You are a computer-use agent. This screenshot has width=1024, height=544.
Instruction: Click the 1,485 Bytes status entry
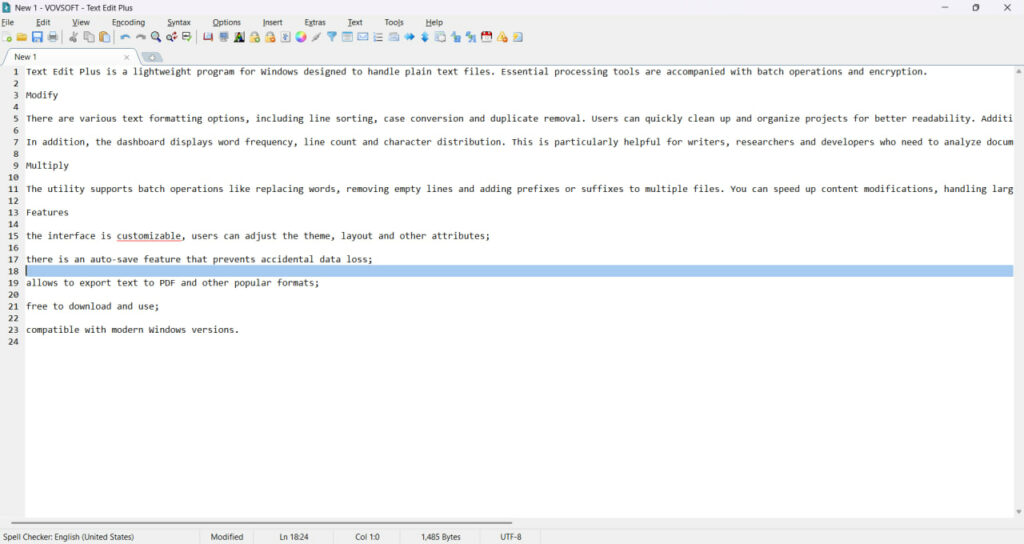tap(441, 537)
